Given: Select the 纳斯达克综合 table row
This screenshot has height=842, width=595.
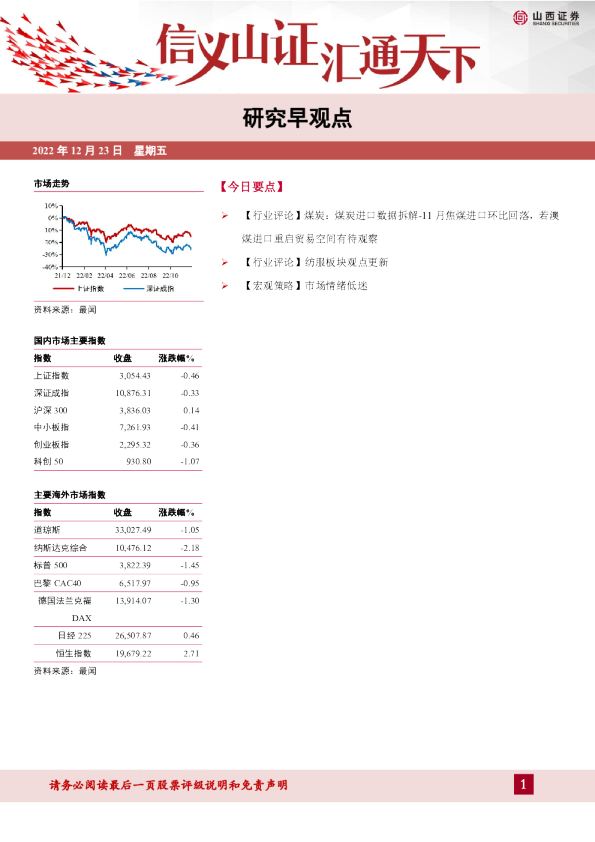Looking at the screenshot, I should 118,548.
